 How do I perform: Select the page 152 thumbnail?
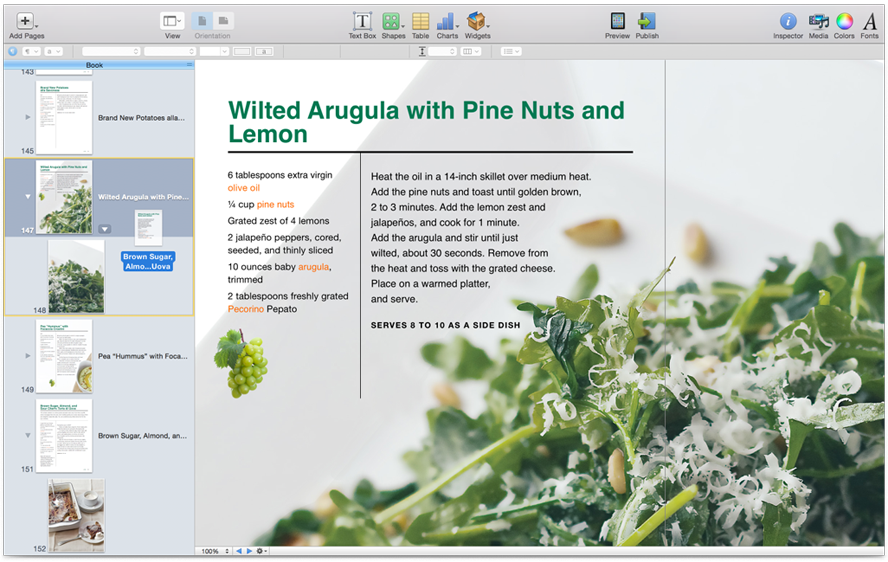click(76, 515)
